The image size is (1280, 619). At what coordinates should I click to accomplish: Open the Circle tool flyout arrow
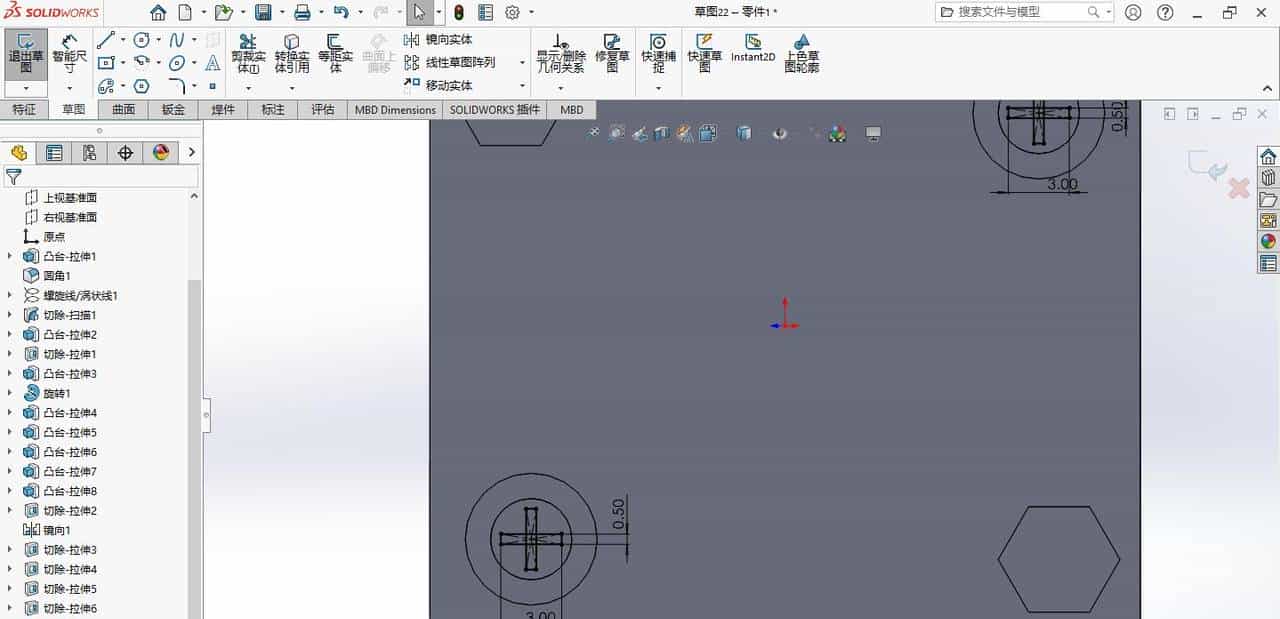[x=158, y=40]
